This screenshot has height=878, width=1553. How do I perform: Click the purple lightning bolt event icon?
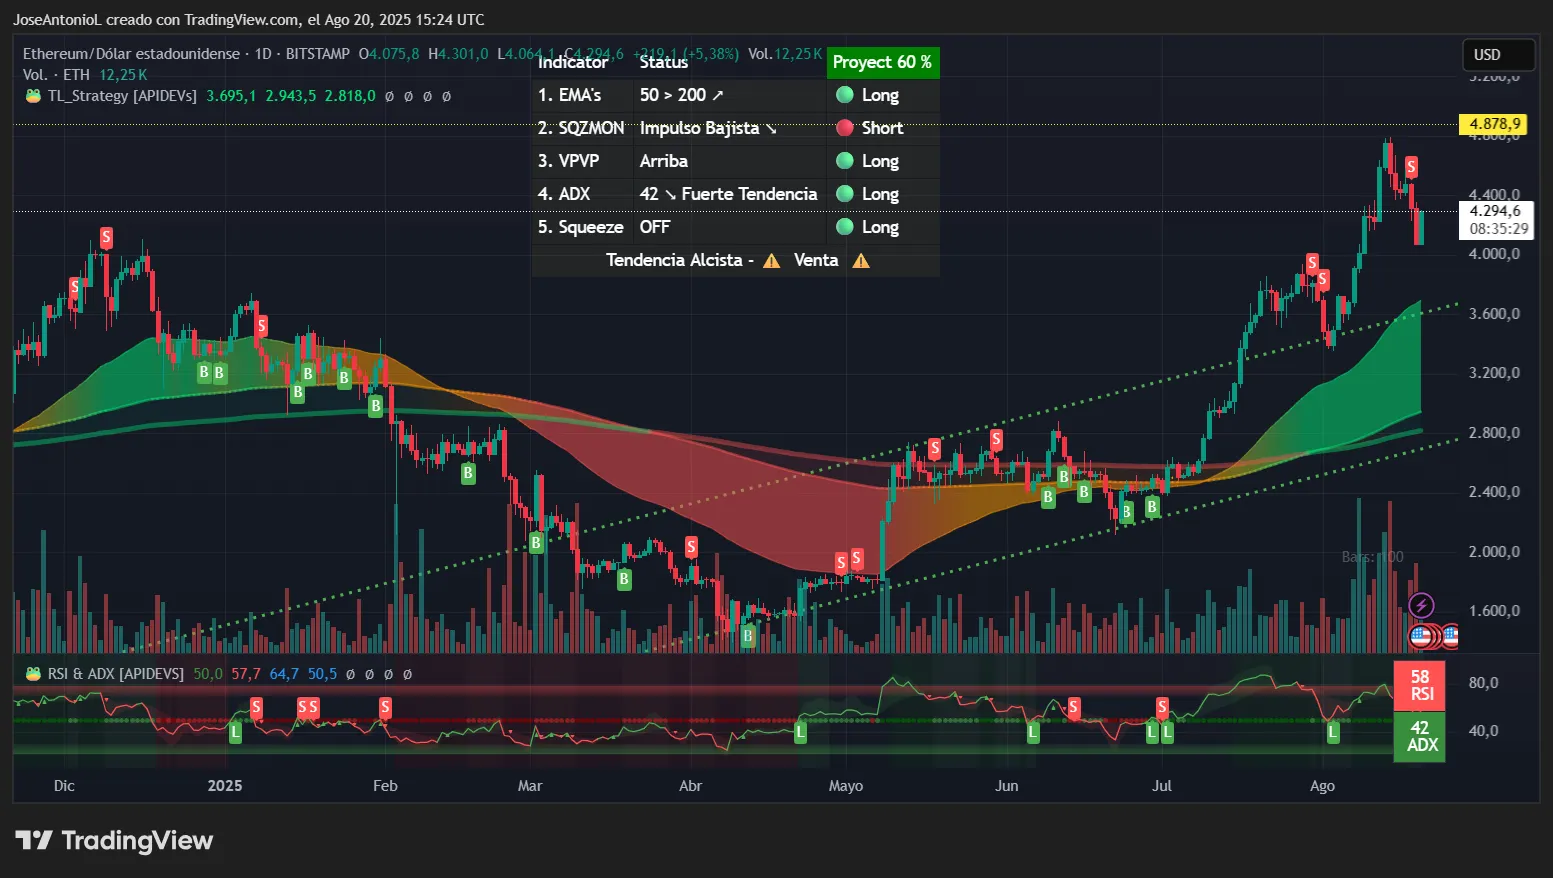pos(1421,604)
